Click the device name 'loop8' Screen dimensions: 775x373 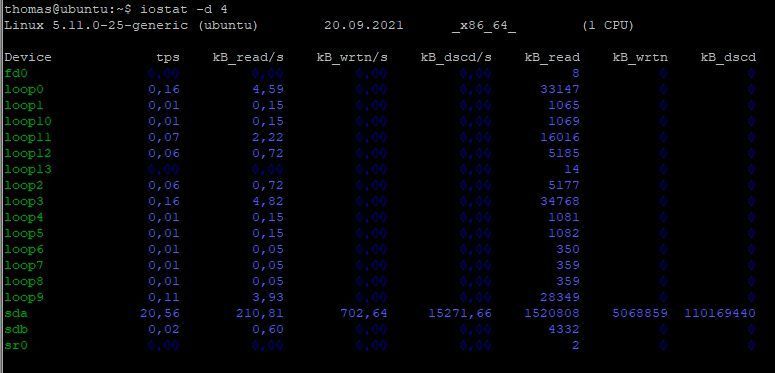24,282
